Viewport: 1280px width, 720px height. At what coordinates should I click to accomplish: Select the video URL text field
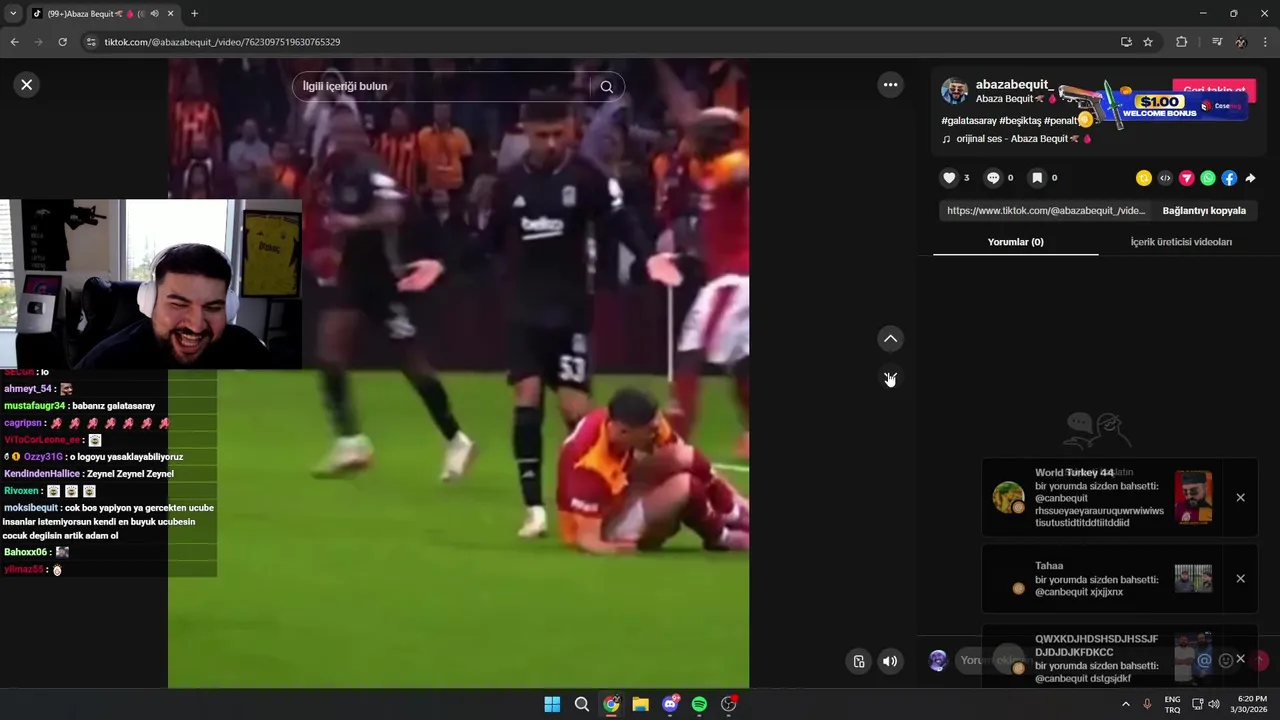(1046, 211)
